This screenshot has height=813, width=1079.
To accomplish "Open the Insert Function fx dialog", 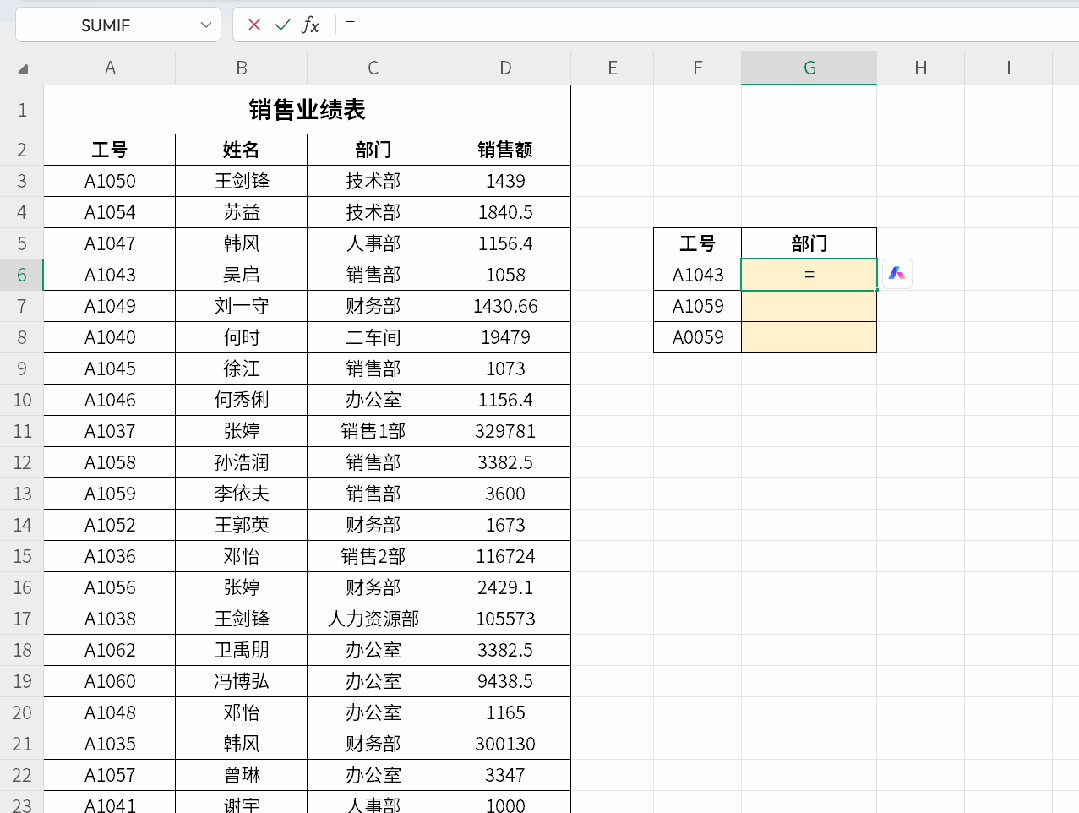I will (311, 25).
